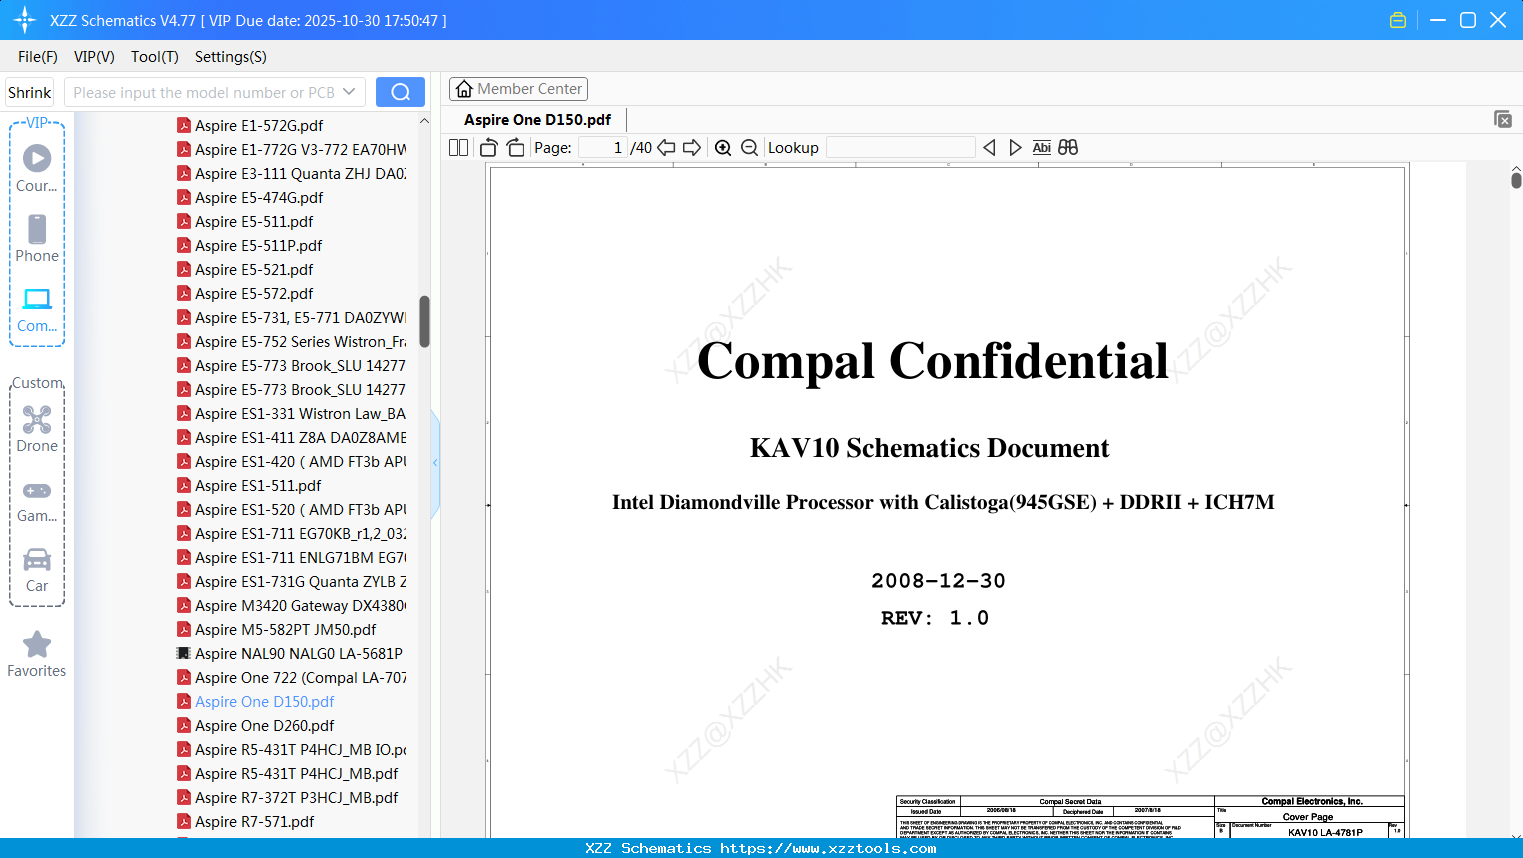The height and width of the screenshot is (858, 1523).
Task: Open Aspire M5-582PT JM50.pdf
Action: (286, 629)
